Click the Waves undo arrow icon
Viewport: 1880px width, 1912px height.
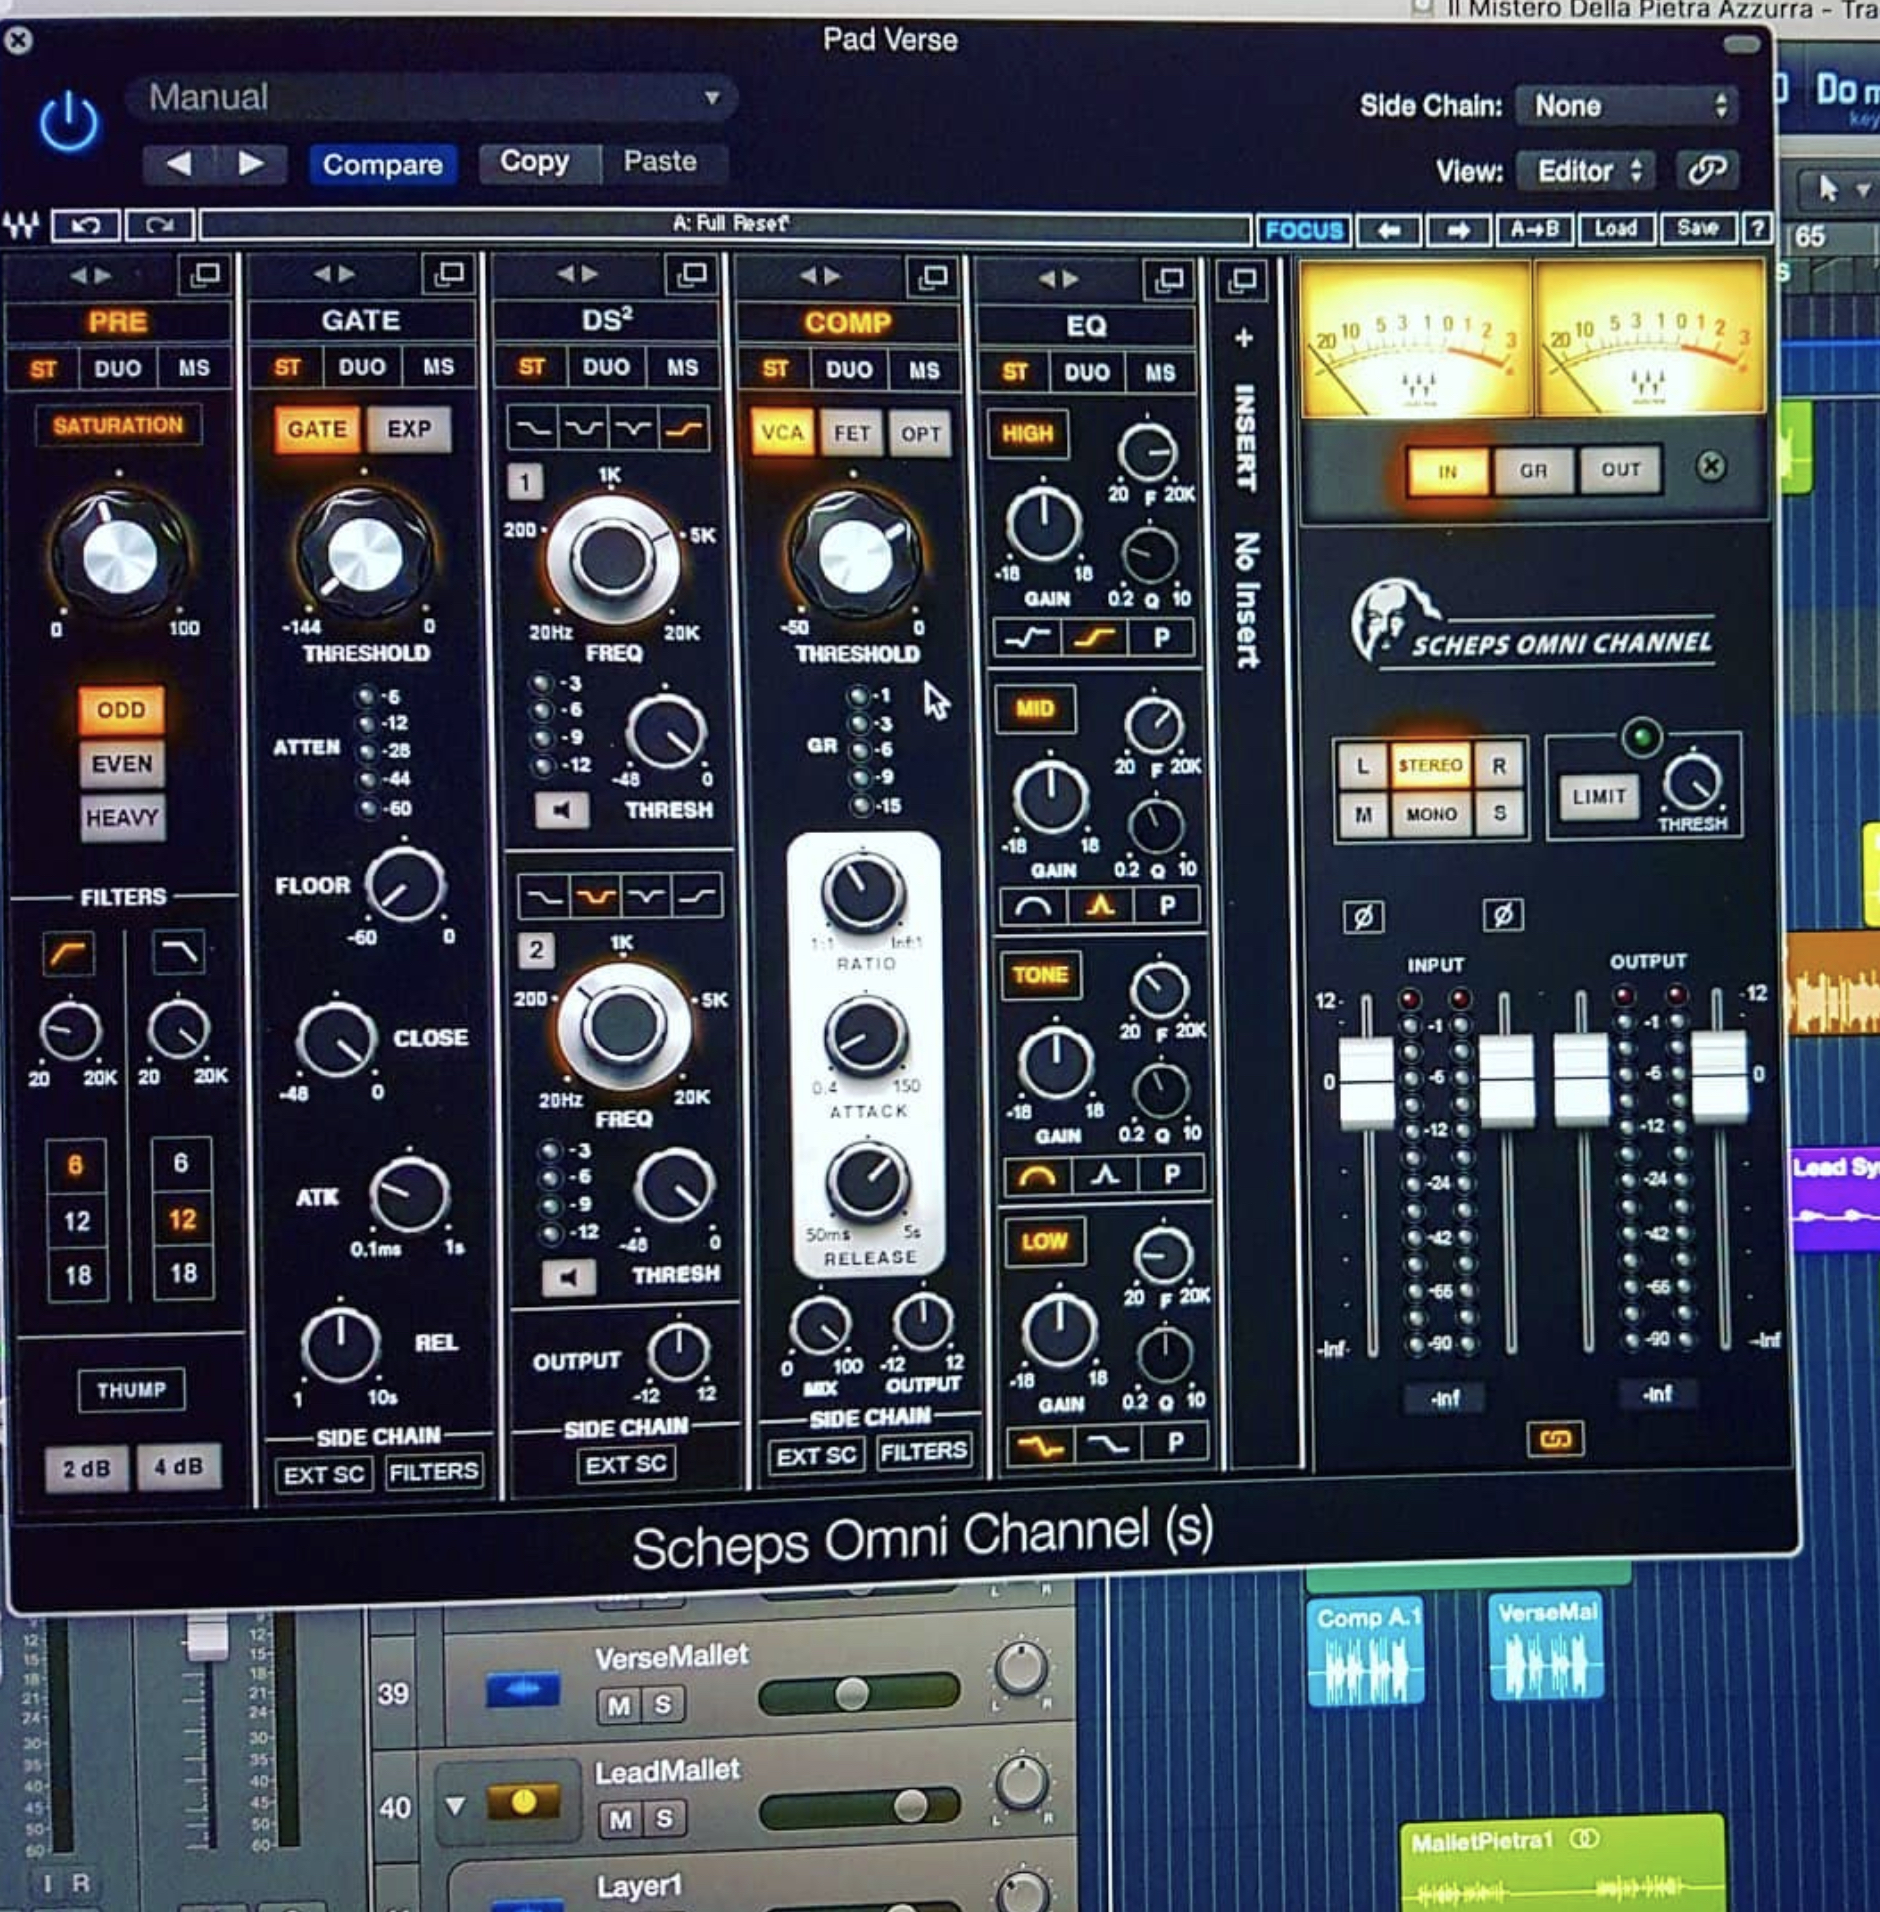(85, 226)
